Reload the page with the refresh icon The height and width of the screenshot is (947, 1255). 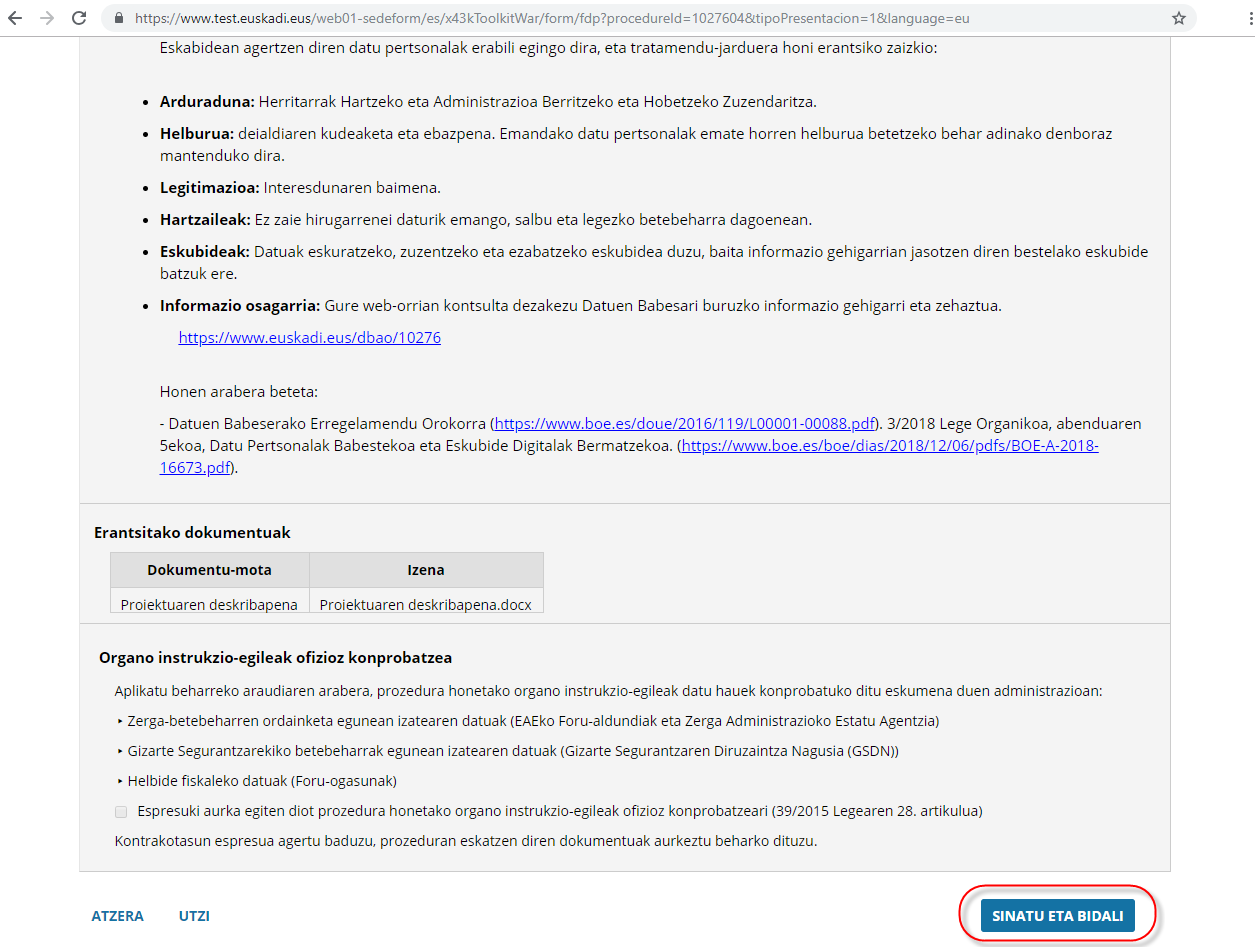(79, 18)
